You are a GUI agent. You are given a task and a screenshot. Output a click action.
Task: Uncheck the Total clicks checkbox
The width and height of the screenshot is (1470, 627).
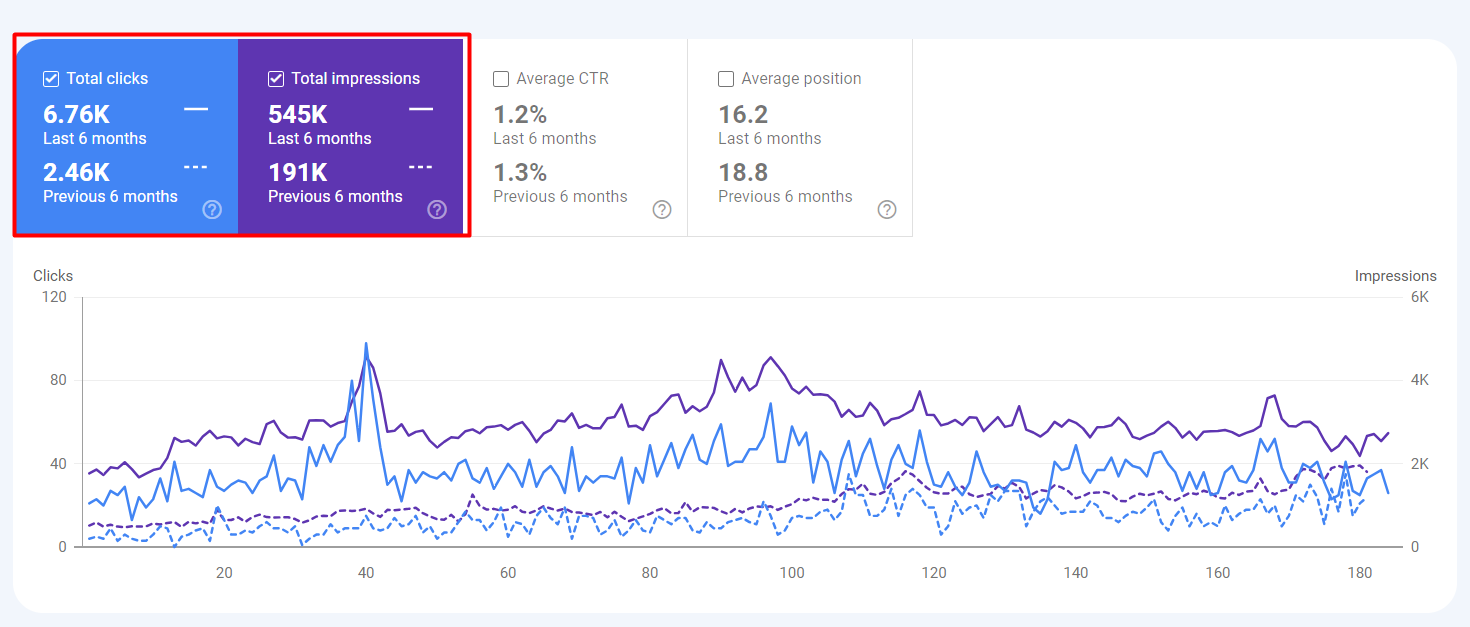(x=51, y=79)
